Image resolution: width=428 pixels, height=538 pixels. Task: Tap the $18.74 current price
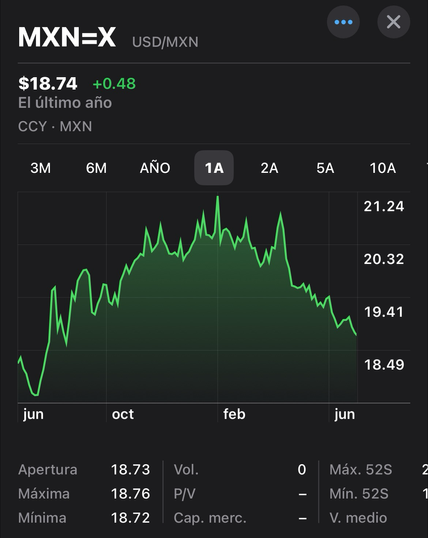[x=48, y=84]
